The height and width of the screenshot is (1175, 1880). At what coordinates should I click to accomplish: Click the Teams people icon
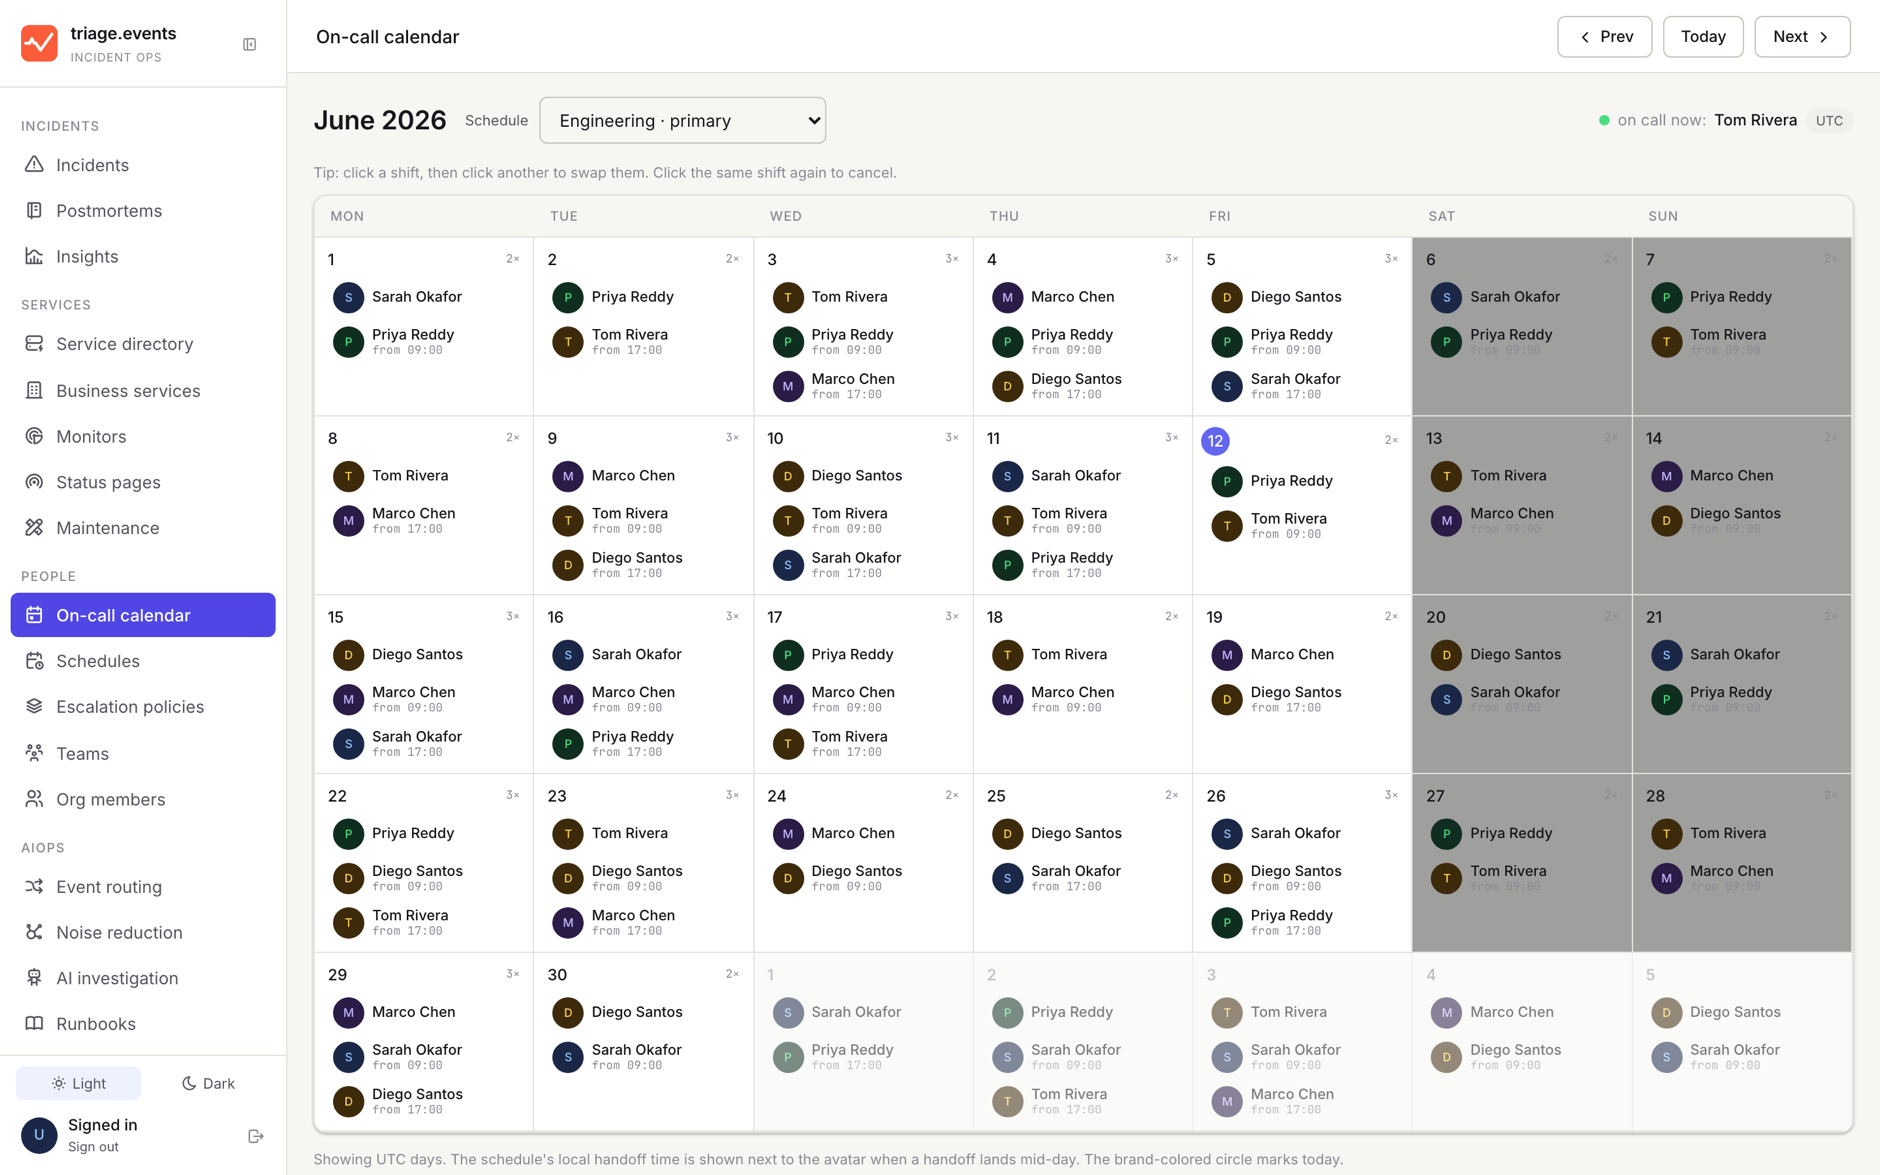[34, 753]
